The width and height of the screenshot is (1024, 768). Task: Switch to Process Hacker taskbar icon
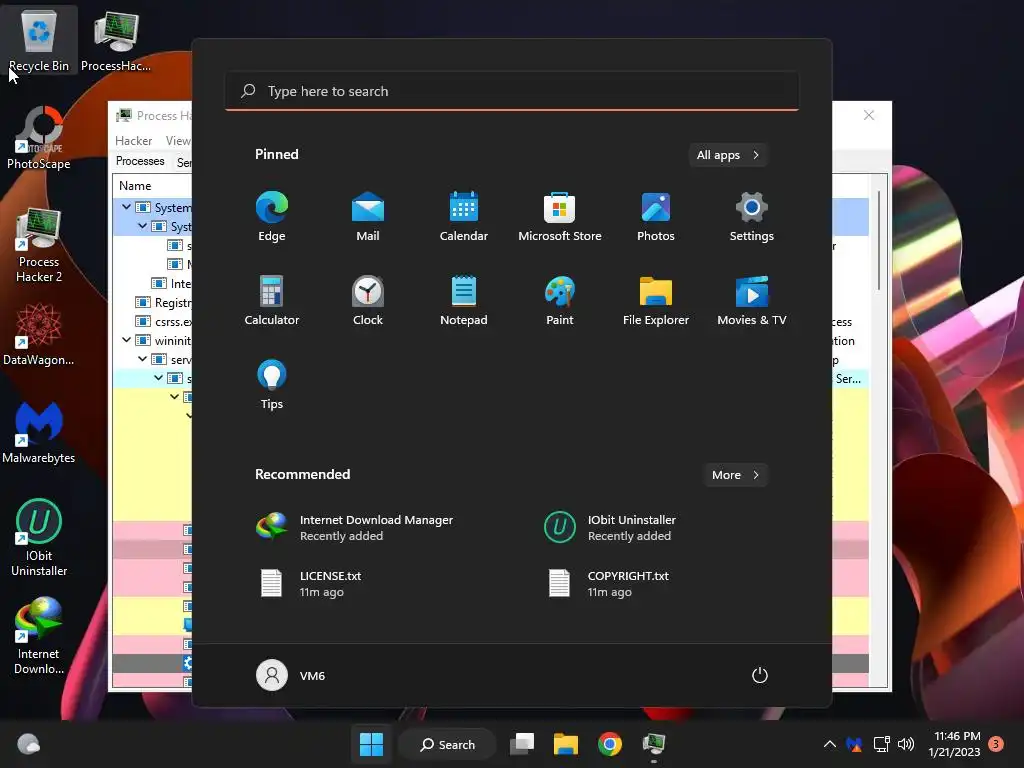tap(654, 744)
